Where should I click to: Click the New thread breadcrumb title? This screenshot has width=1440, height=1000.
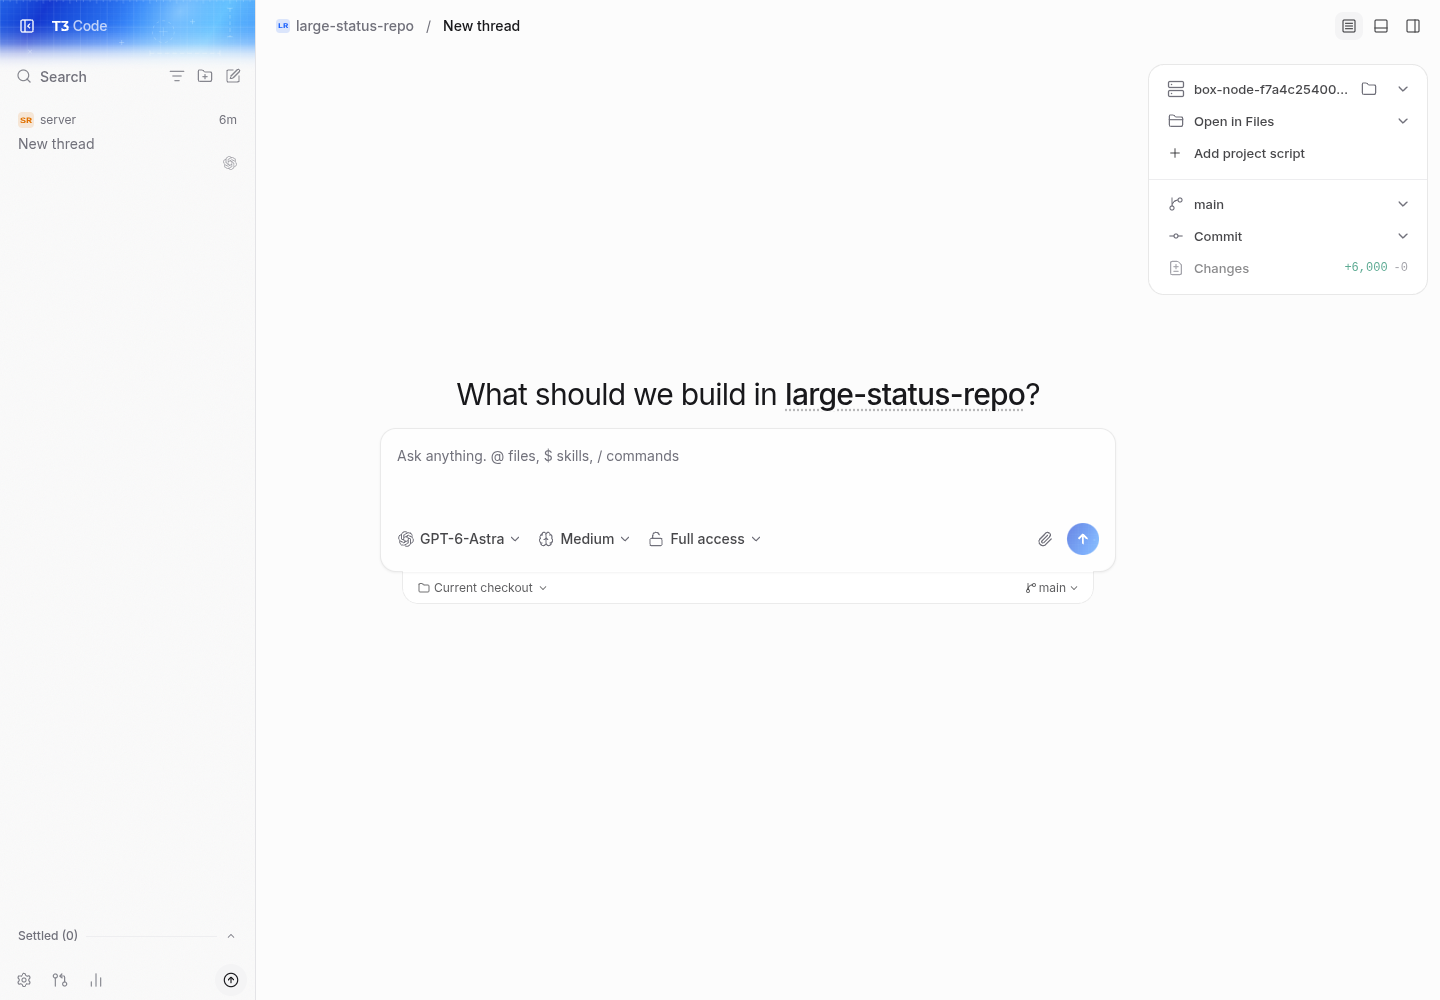[x=481, y=26]
